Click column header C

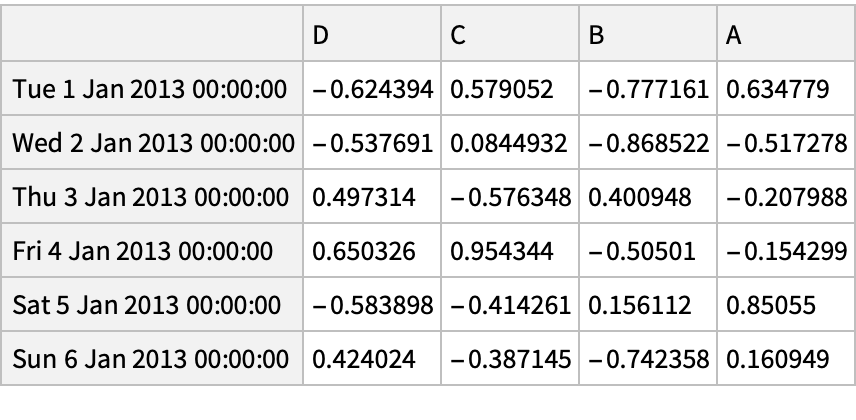point(510,35)
